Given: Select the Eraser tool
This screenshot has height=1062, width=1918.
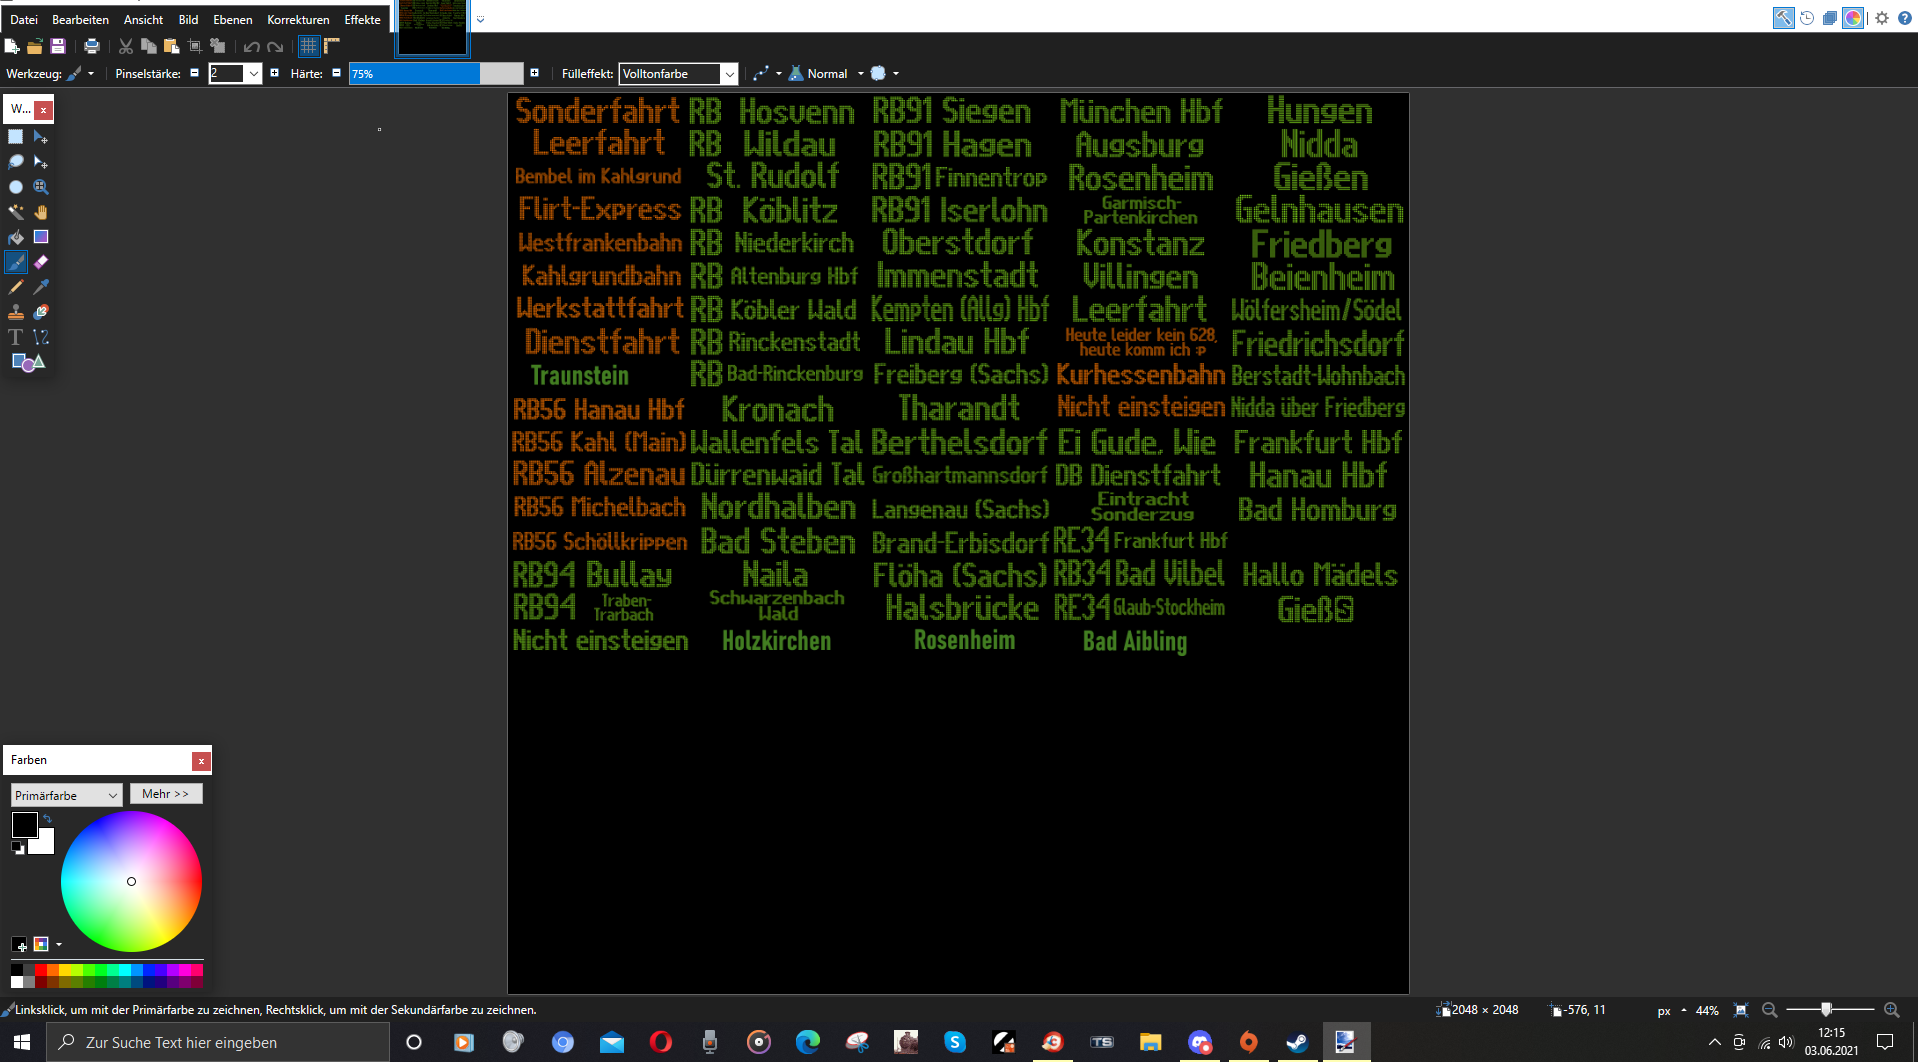Looking at the screenshot, I should (x=41, y=262).
